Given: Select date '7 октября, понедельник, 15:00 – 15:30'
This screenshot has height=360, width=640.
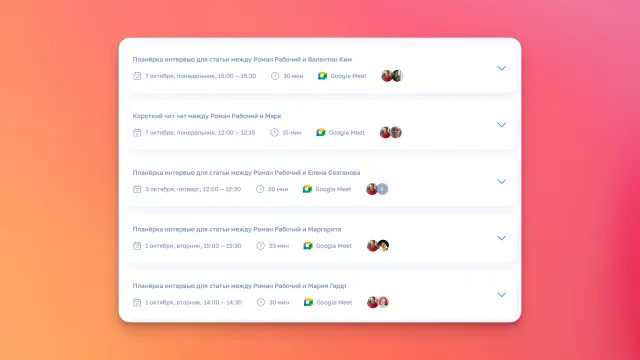Looking at the screenshot, I should point(200,76).
